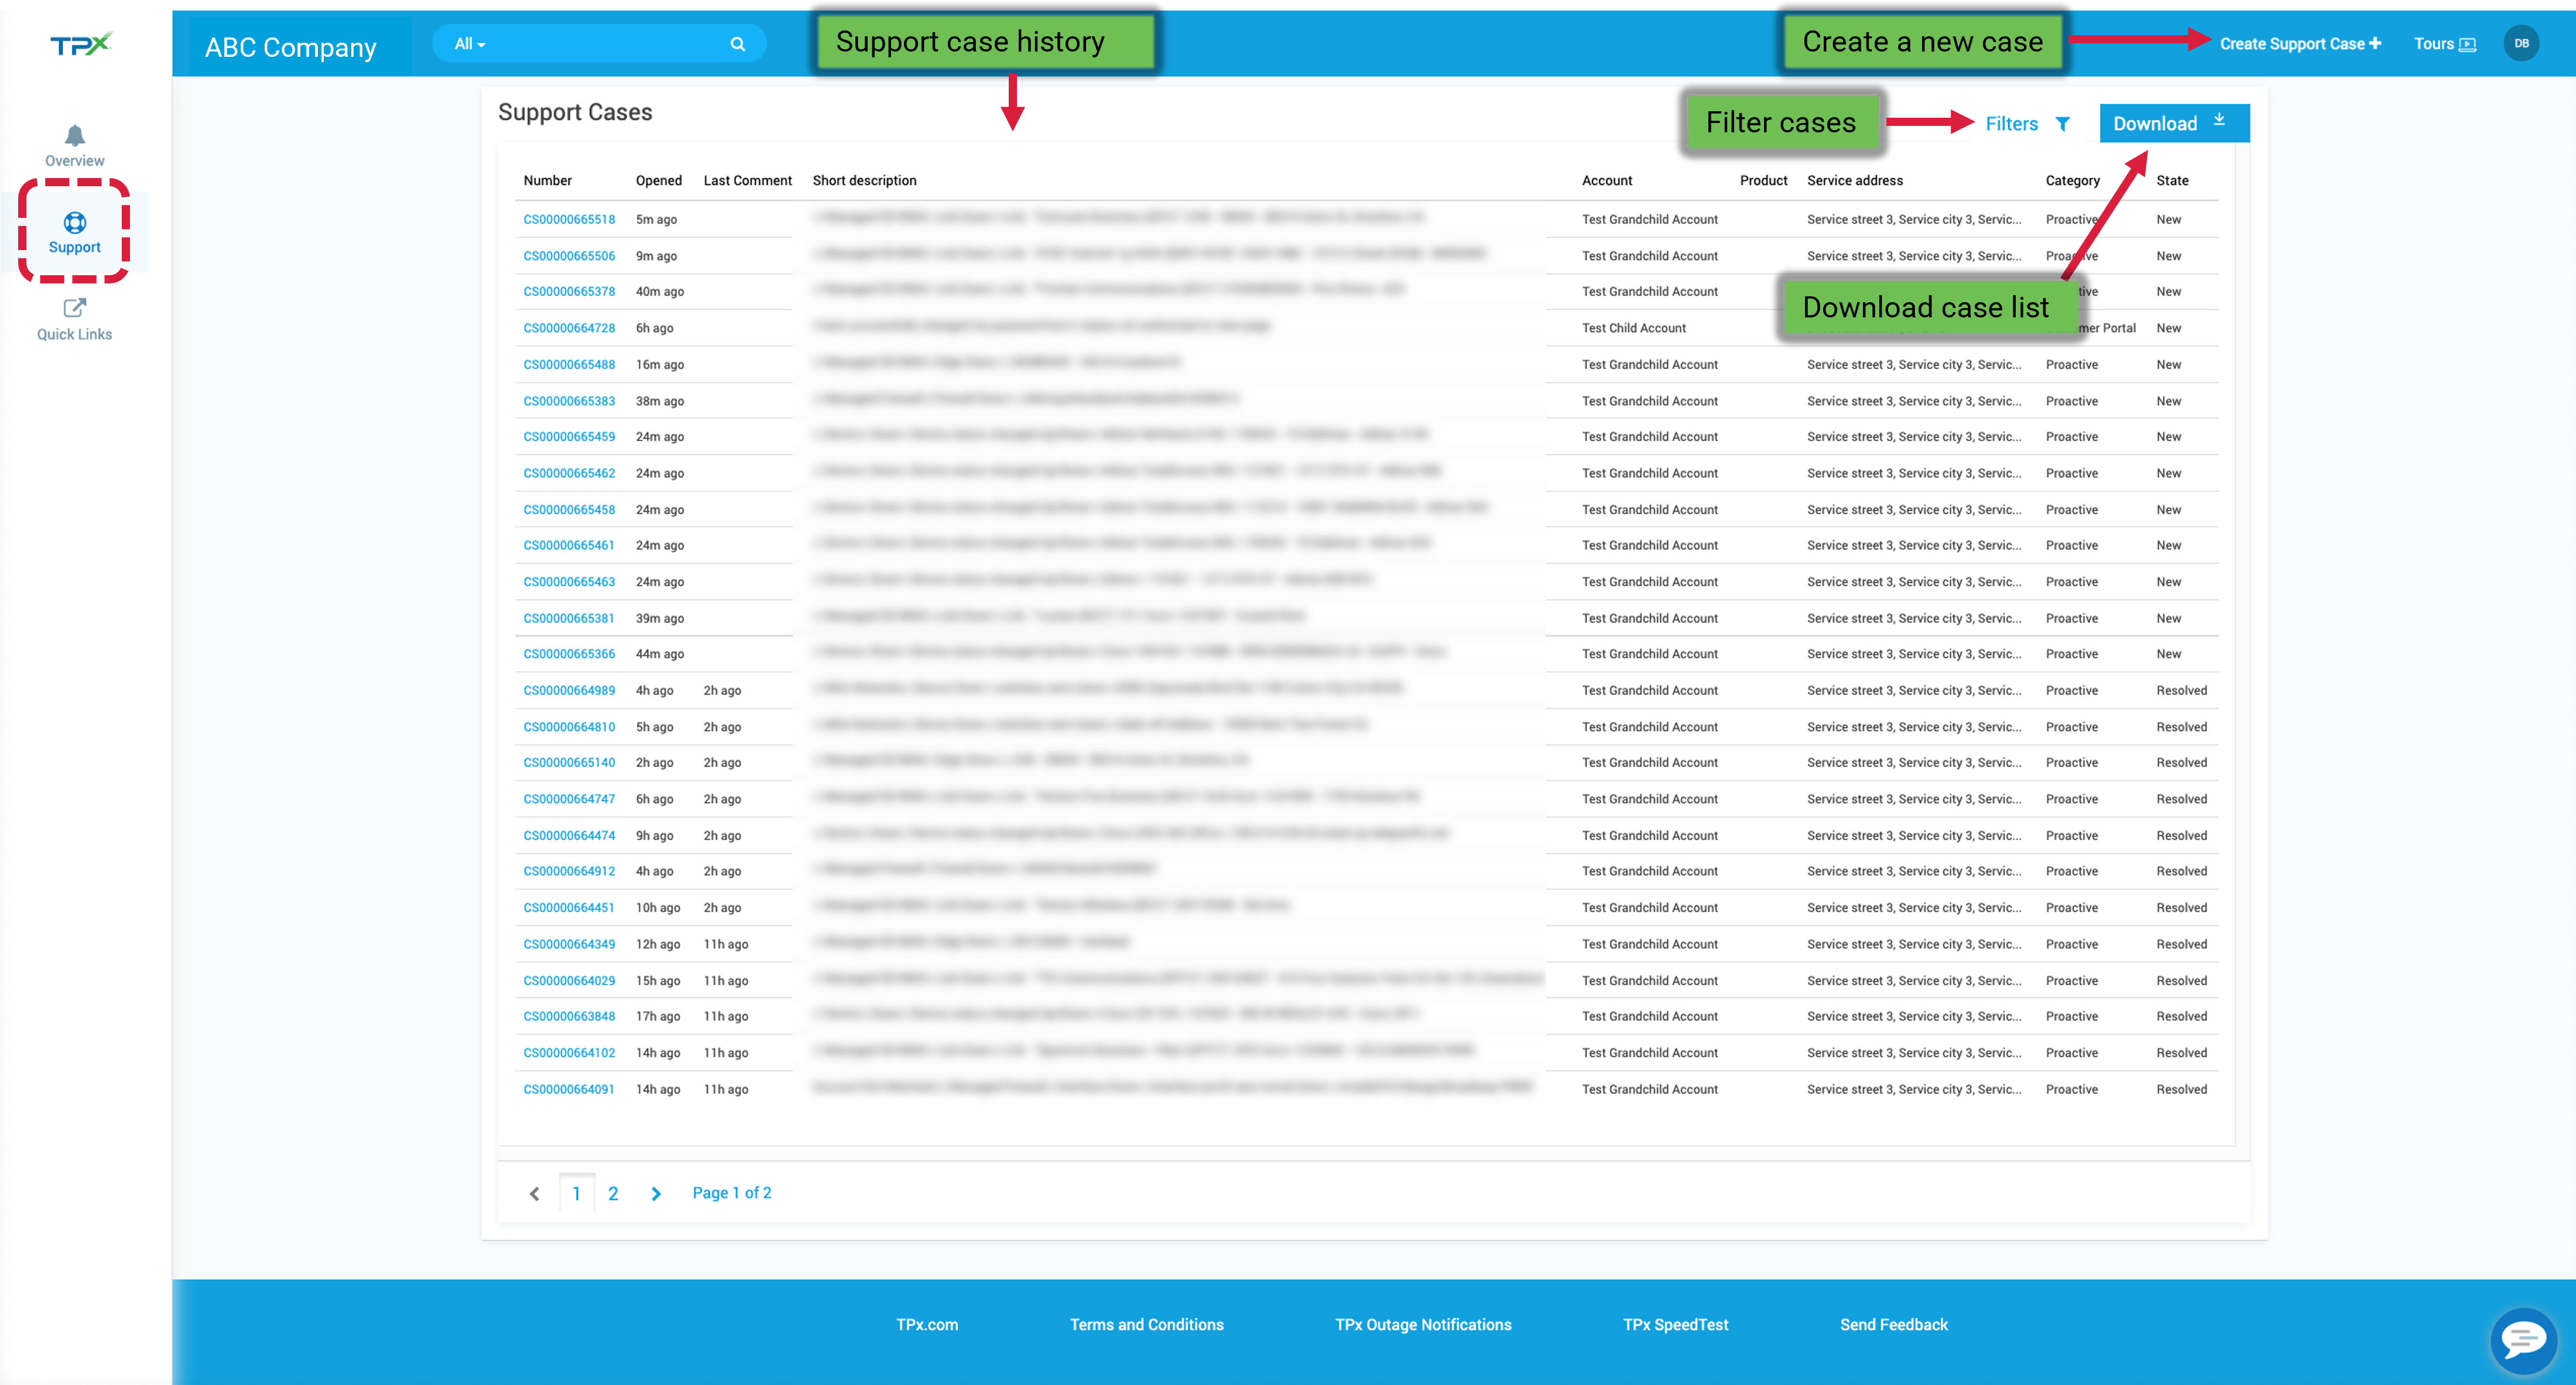Open Terms and Conditions link
This screenshot has height=1385, width=2576.
click(x=1147, y=1324)
